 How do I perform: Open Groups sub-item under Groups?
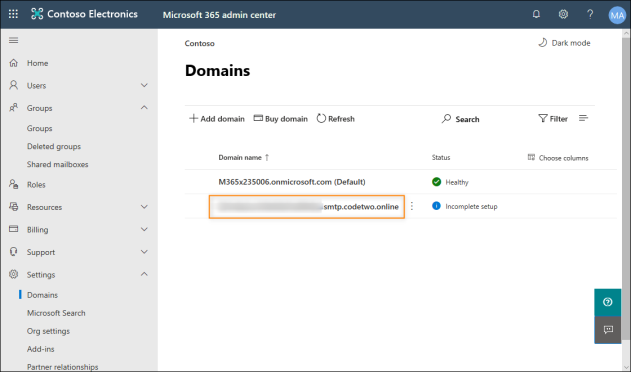39,128
